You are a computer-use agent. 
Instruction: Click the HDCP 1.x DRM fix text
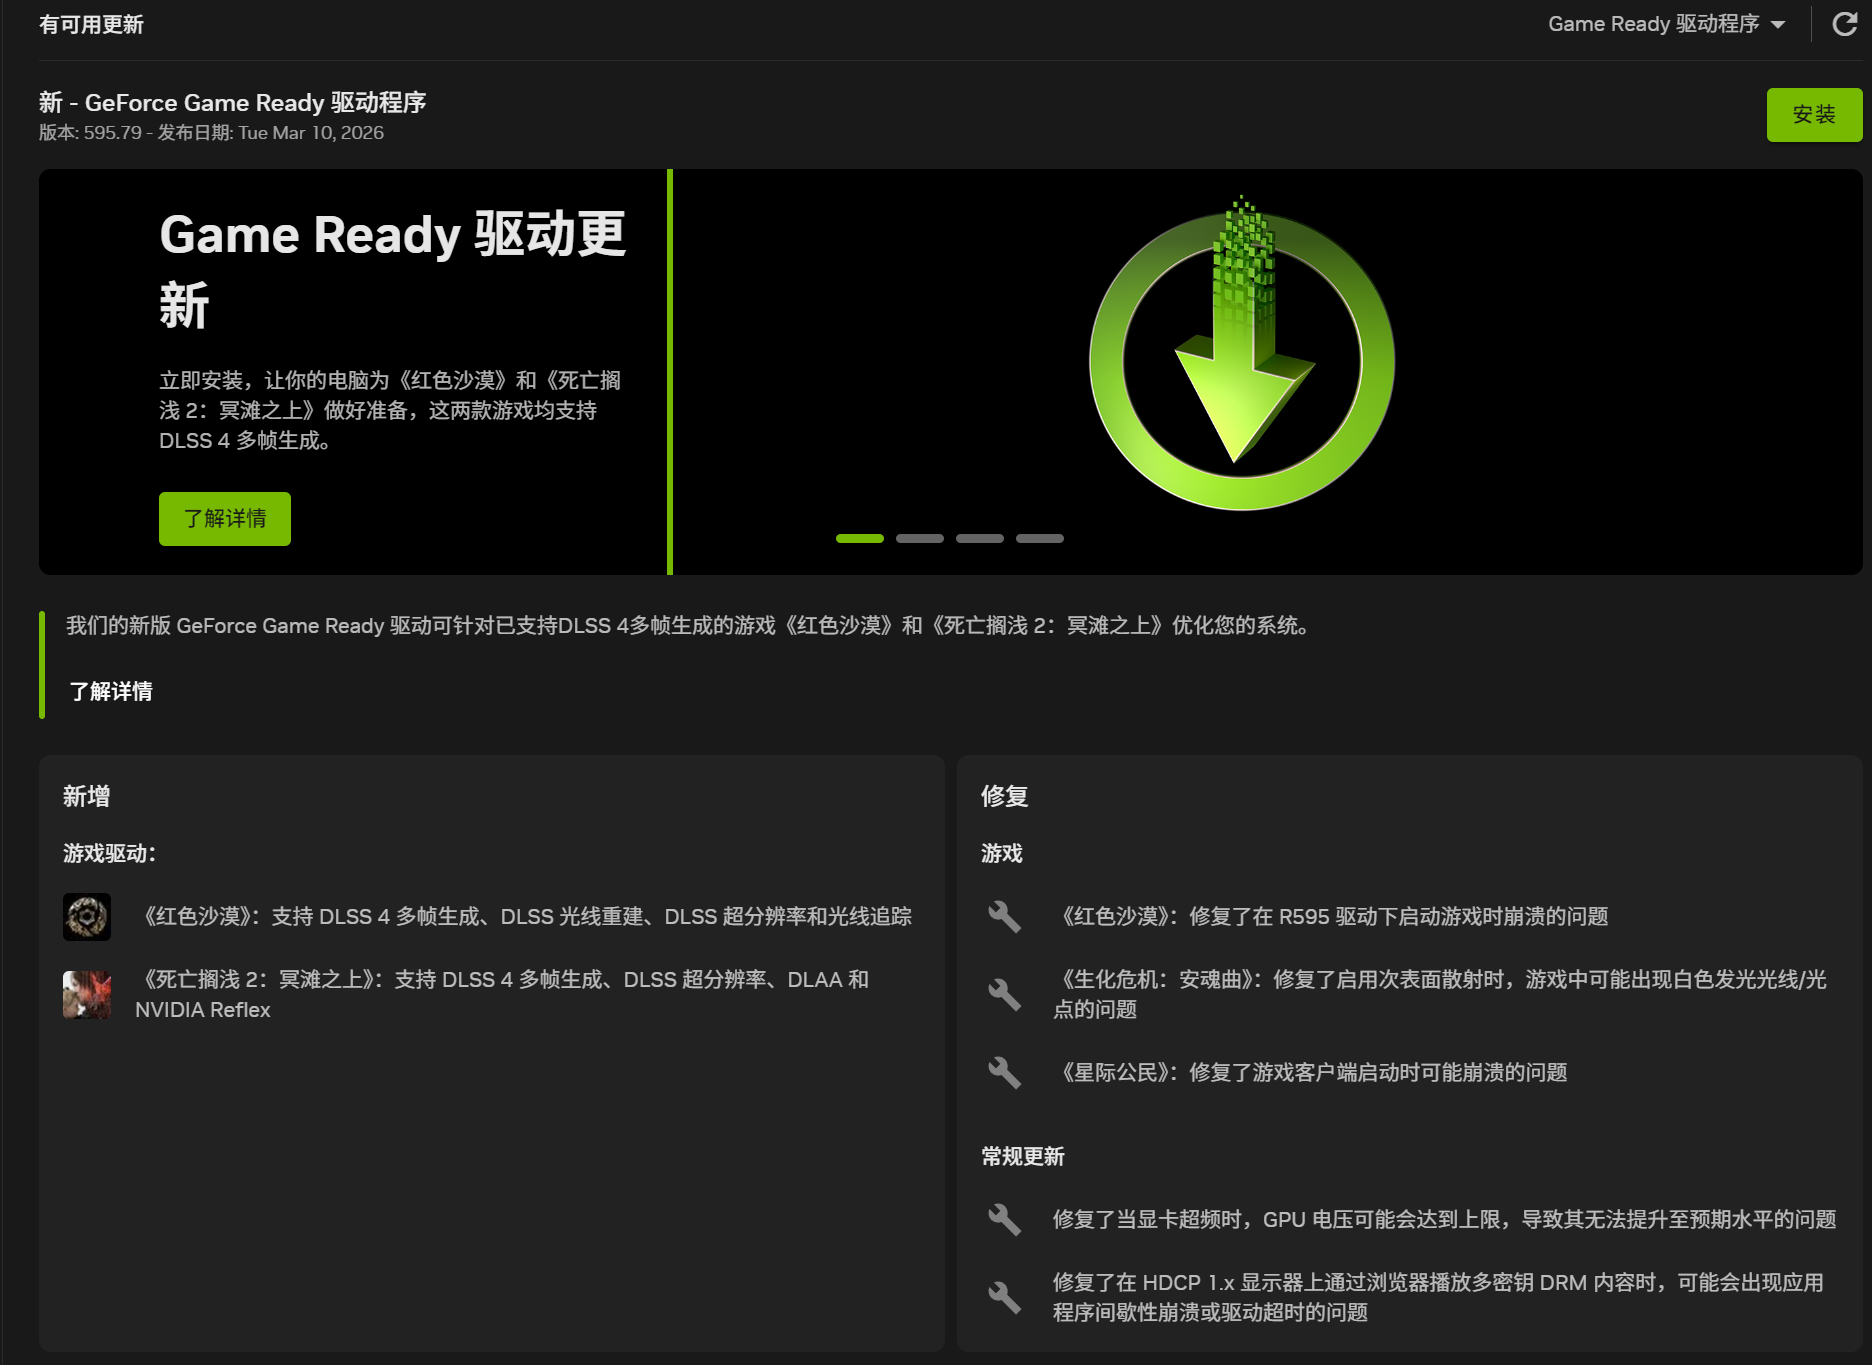click(1438, 1298)
